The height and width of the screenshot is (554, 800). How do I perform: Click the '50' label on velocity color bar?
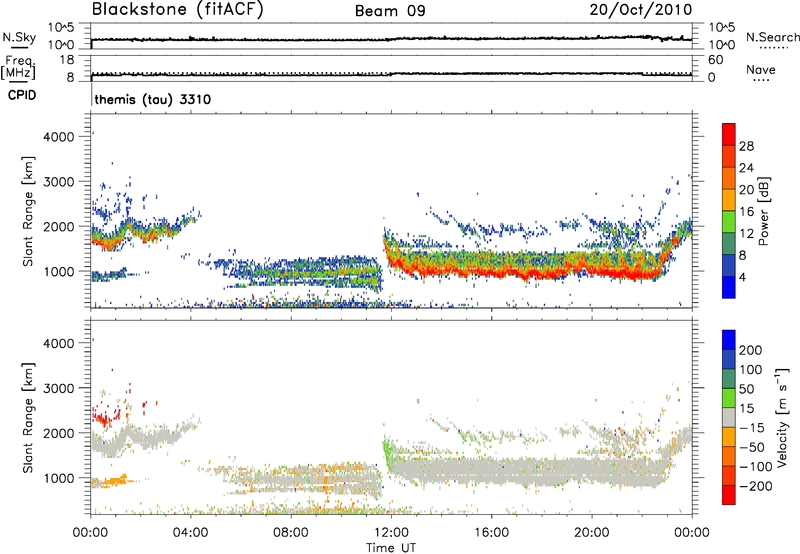click(x=746, y=389)
